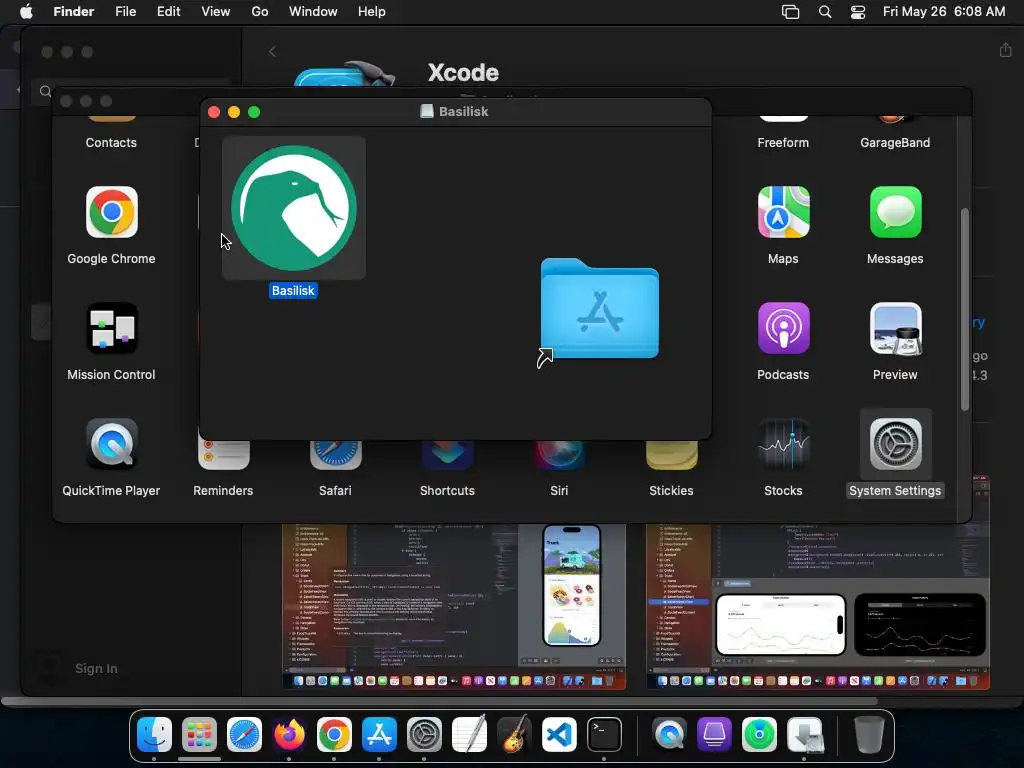Launch Podcasts from Applications window
The width and height of the screenshot is (1024, 768).
point(783,328)
